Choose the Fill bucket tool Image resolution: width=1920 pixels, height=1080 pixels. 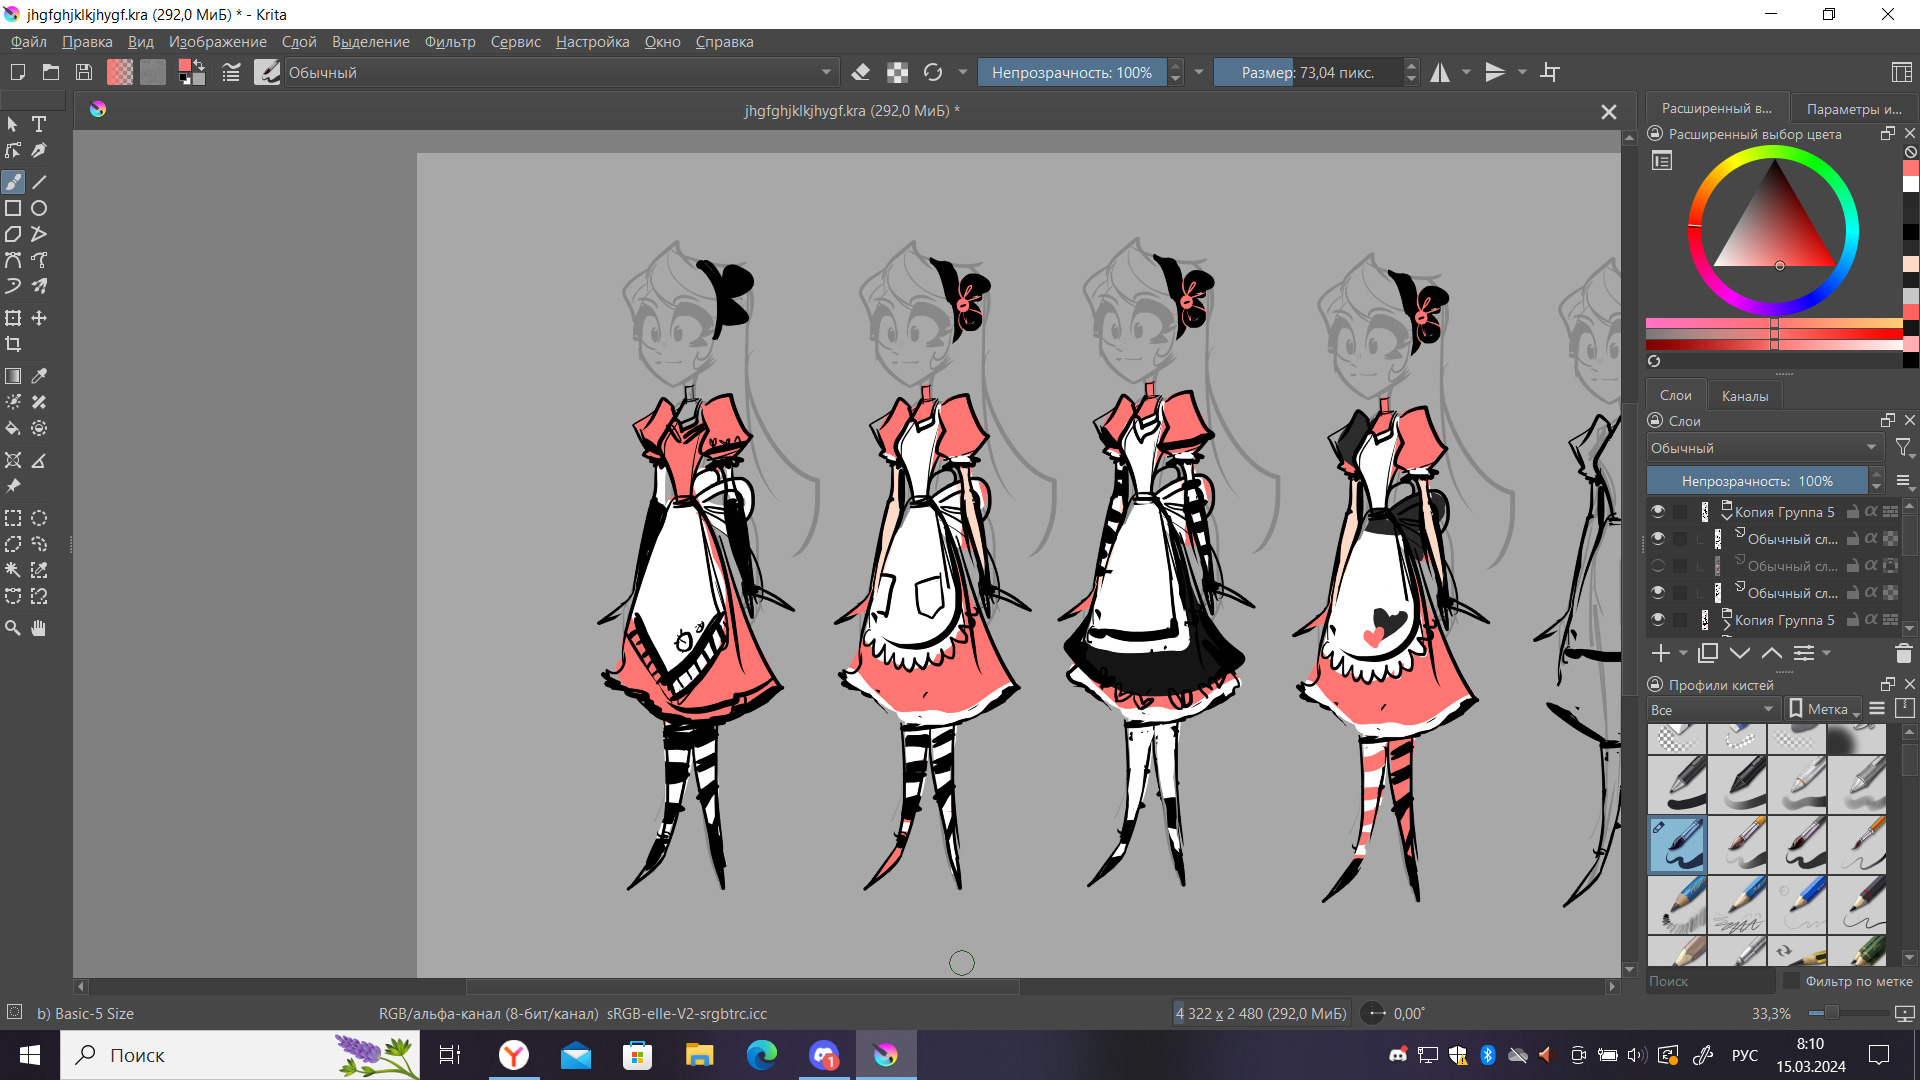tap(13, 428)
